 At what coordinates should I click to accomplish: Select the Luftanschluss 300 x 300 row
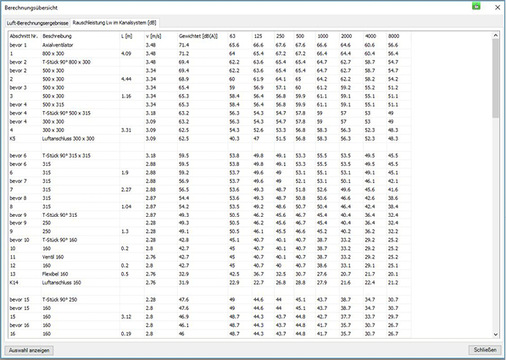pos(210,138)
